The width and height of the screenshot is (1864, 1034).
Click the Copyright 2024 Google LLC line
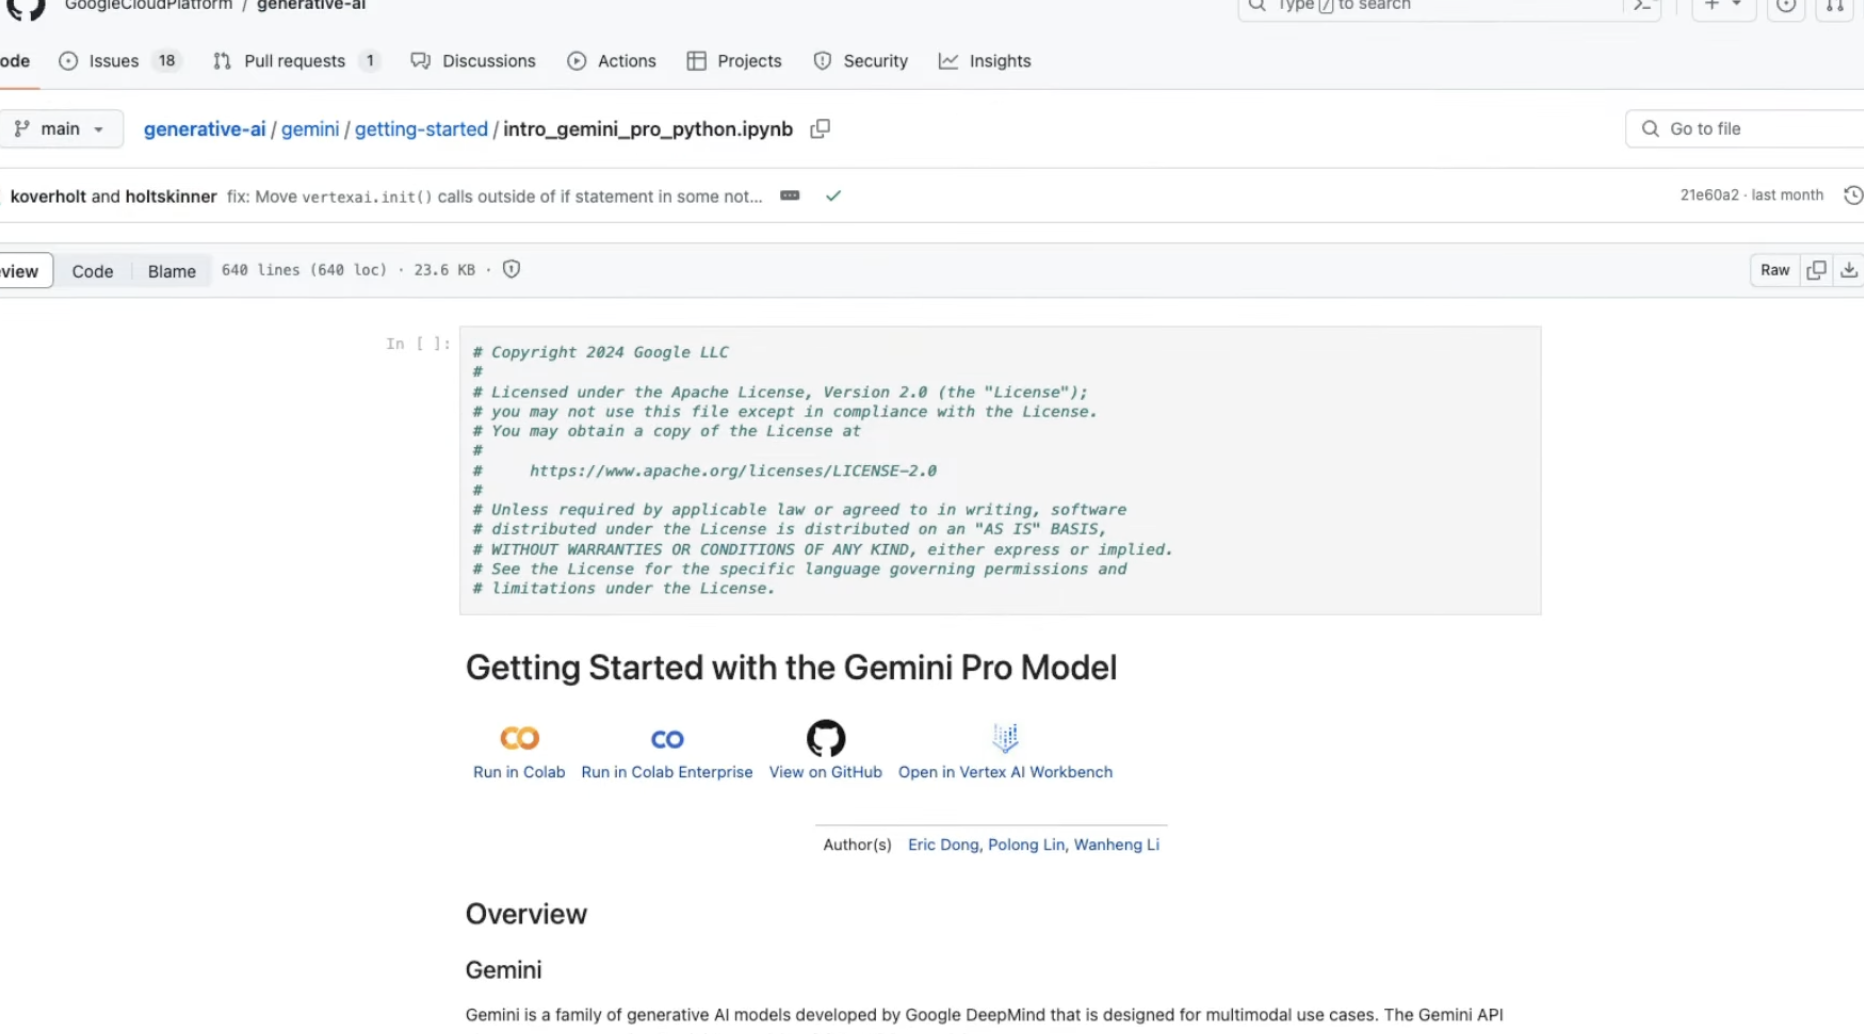point(601,352)
